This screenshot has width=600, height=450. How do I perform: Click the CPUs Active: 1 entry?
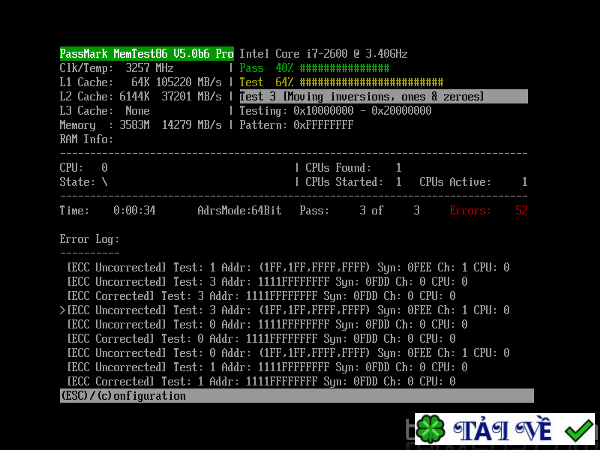point(473,182)
